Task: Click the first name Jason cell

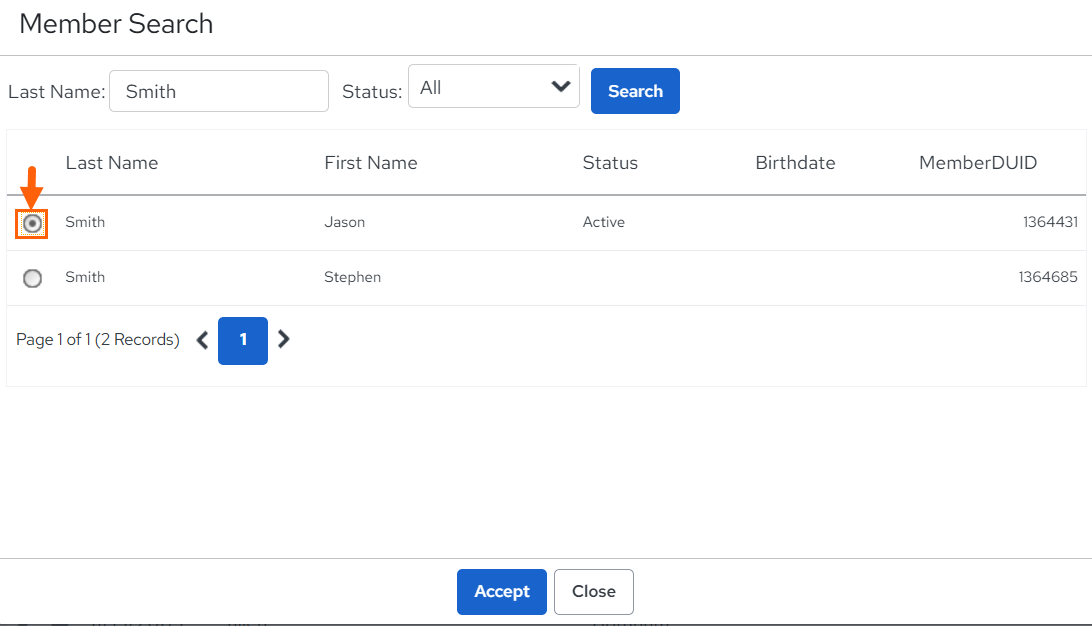Action: (x=345, y=222)
